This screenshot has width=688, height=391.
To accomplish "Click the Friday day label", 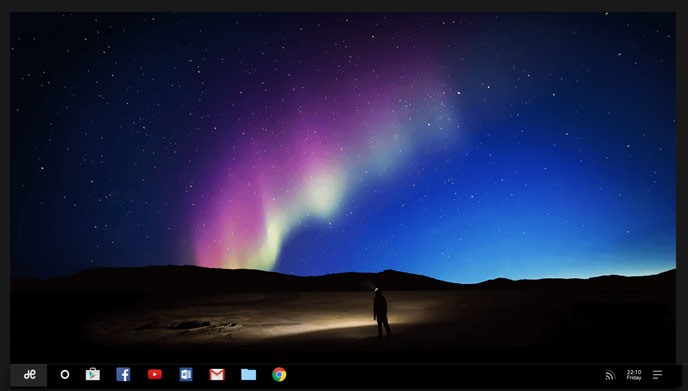I will click(634, 377).
